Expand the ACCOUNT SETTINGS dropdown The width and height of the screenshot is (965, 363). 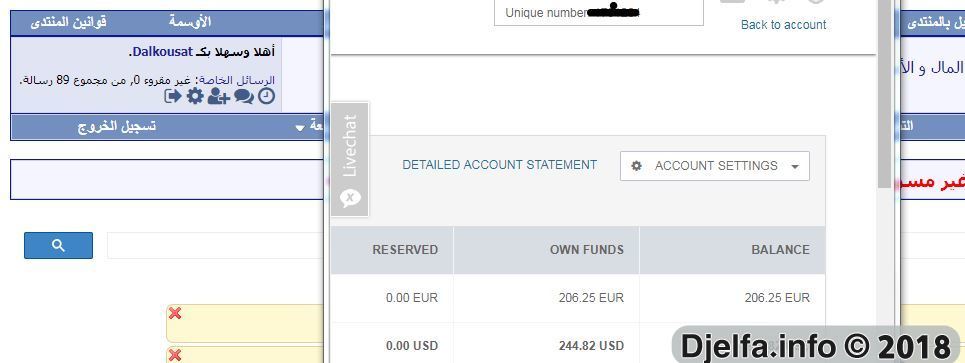pos(715,166)
